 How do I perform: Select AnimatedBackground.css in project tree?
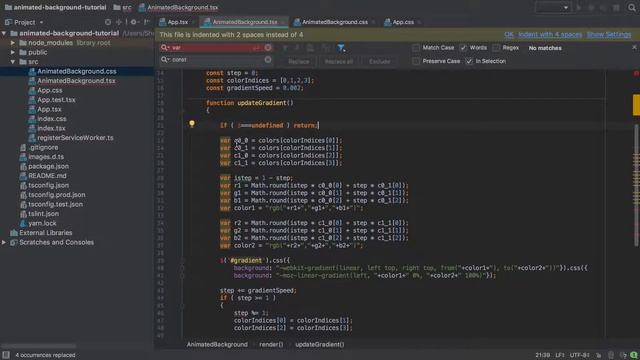coord(77,71)
